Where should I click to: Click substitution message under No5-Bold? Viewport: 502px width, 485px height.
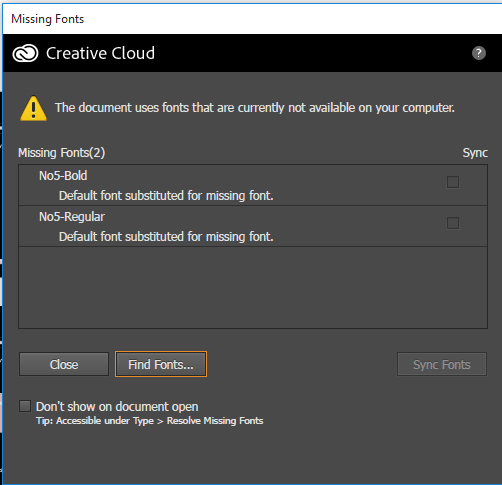click(166, 196)
